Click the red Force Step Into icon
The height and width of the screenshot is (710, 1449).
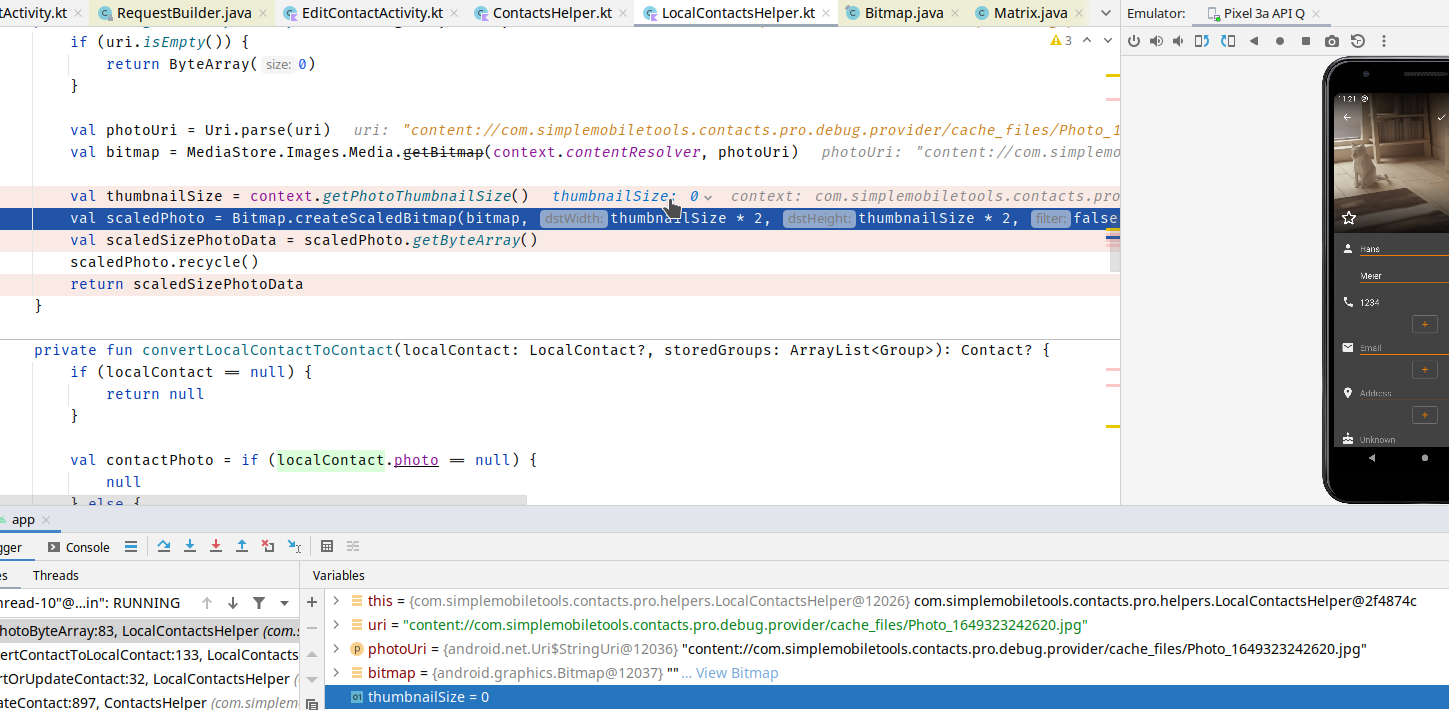click(215, 546)
